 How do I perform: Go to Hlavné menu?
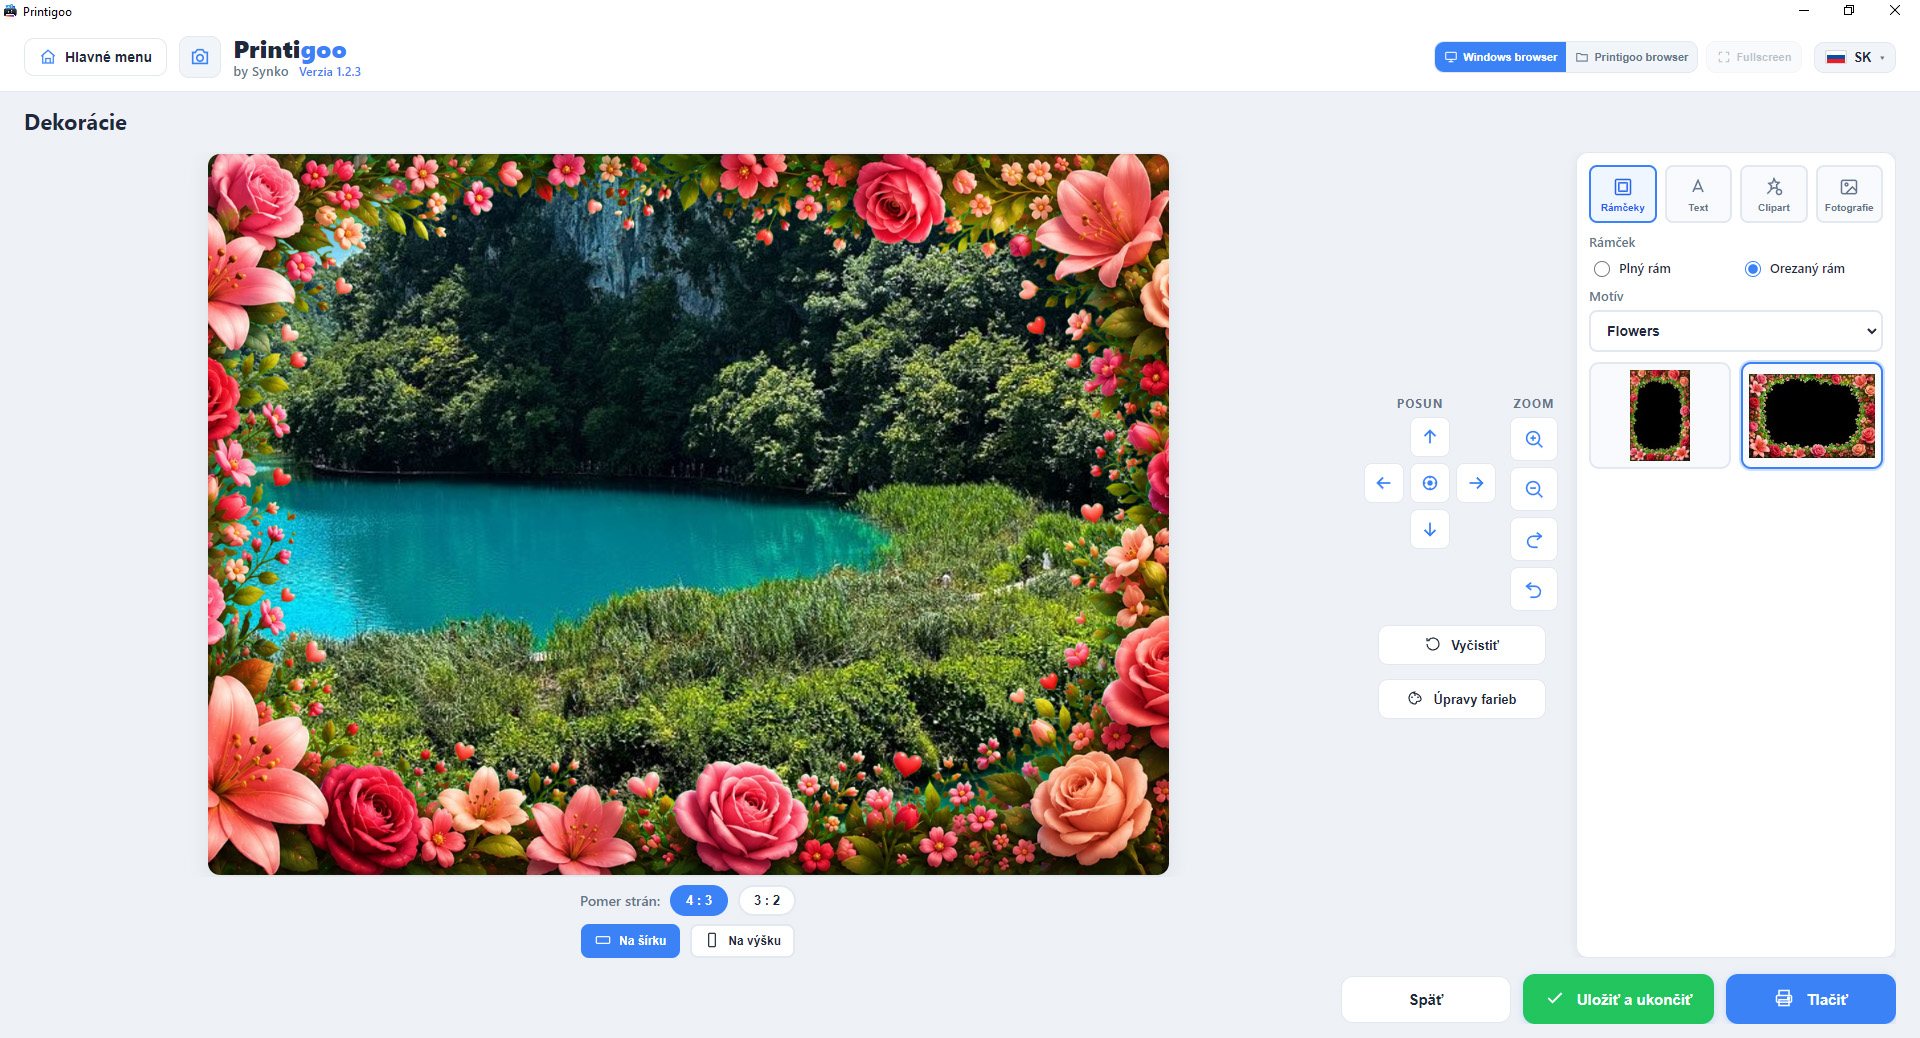96,57
